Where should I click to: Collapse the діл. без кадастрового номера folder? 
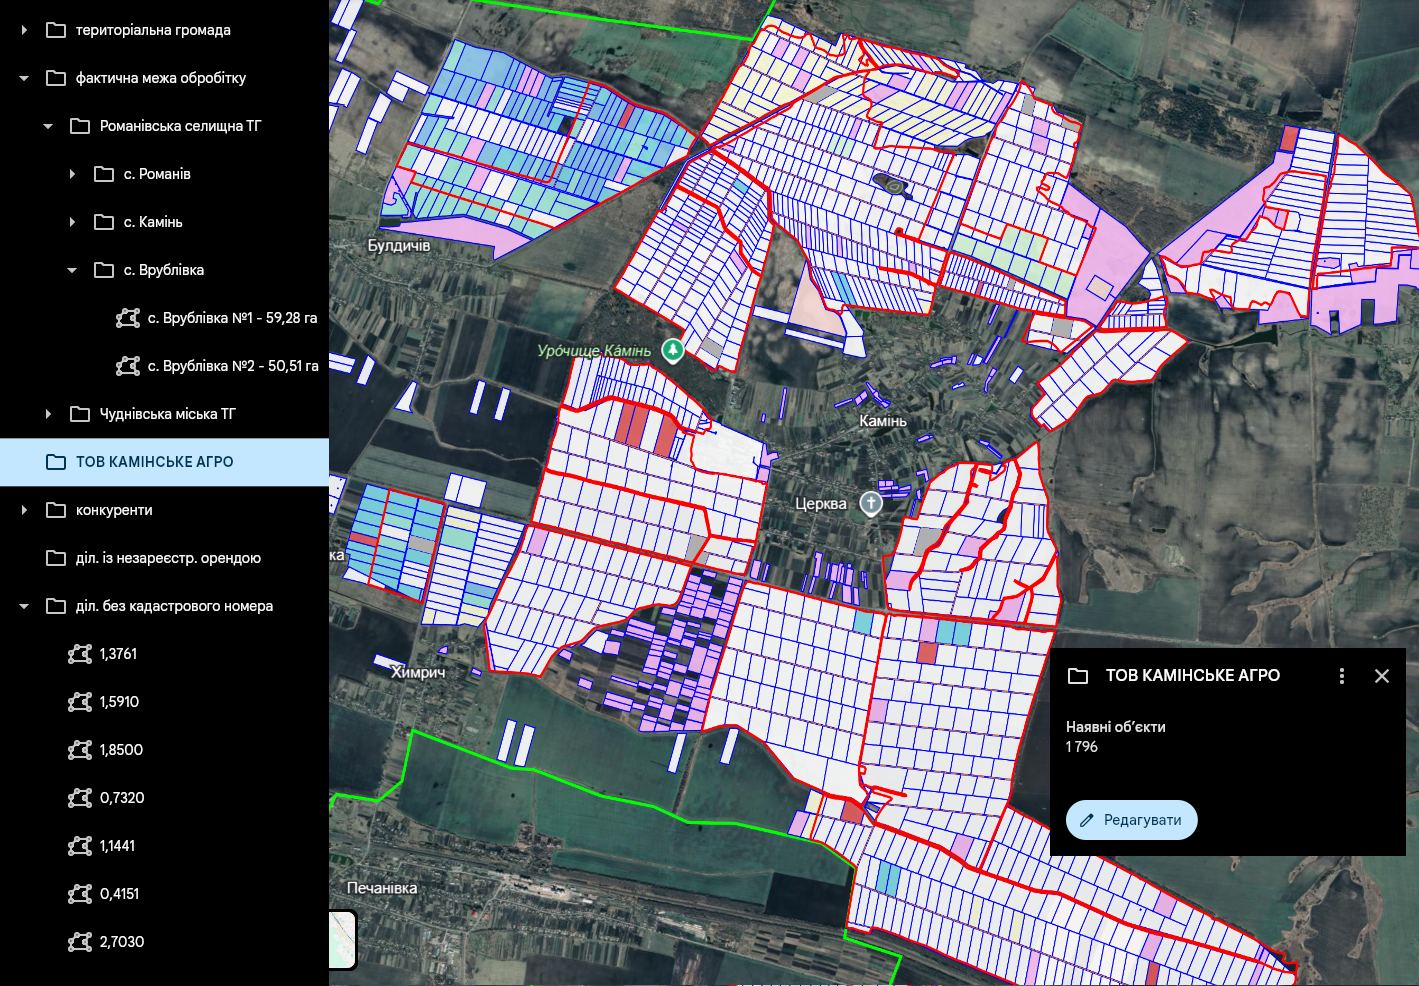point(24,606)
